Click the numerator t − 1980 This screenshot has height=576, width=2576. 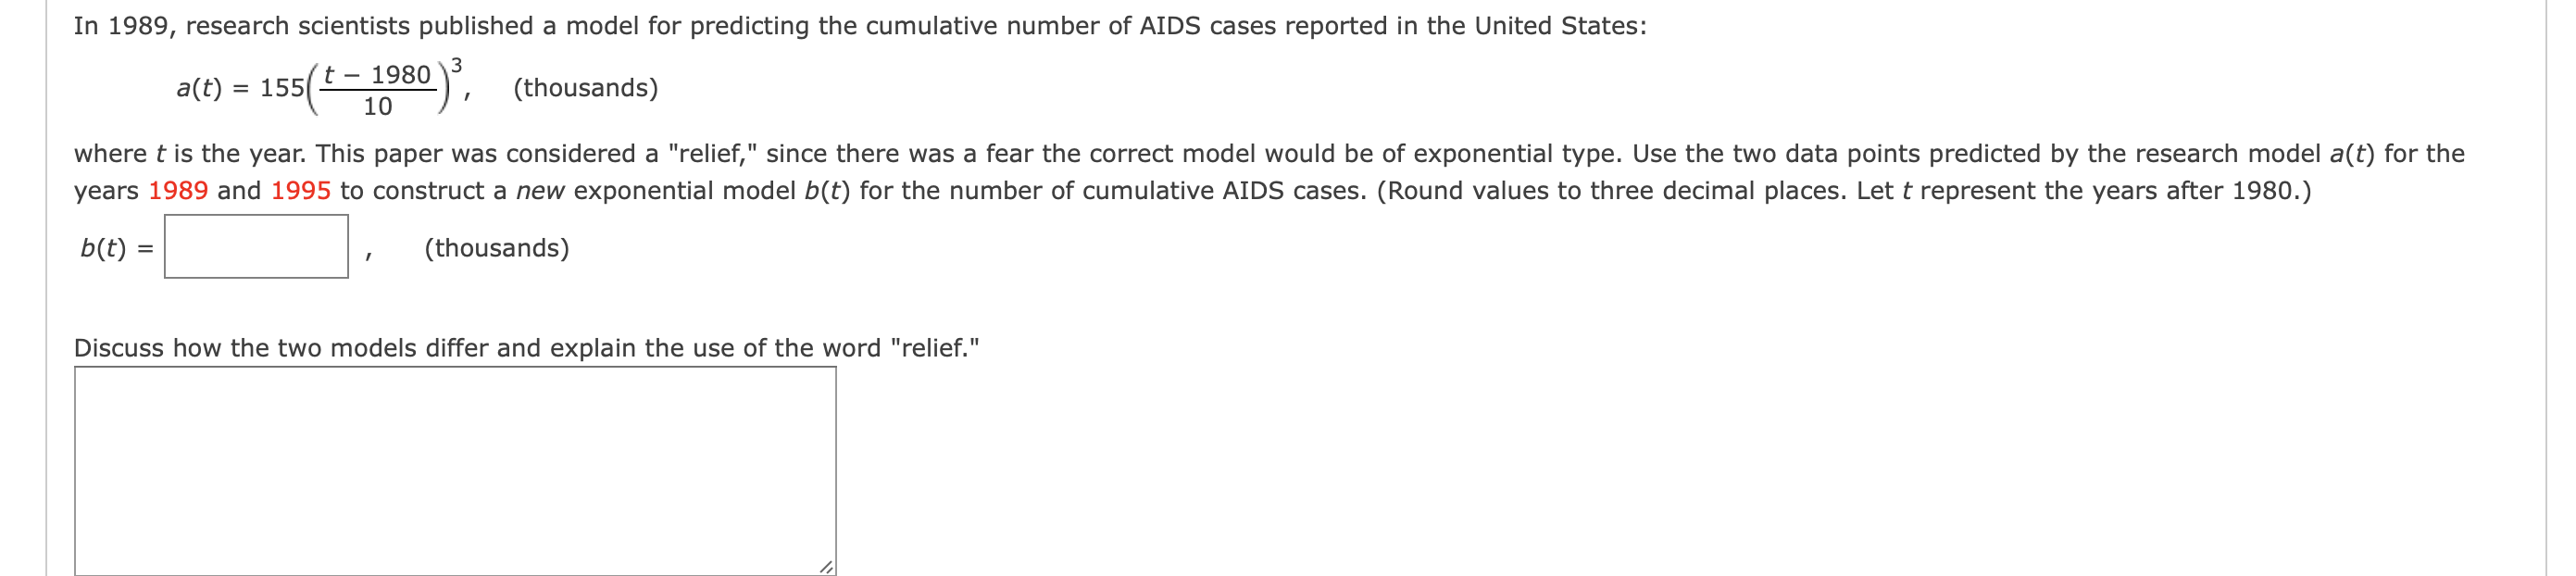pos(377,75)
